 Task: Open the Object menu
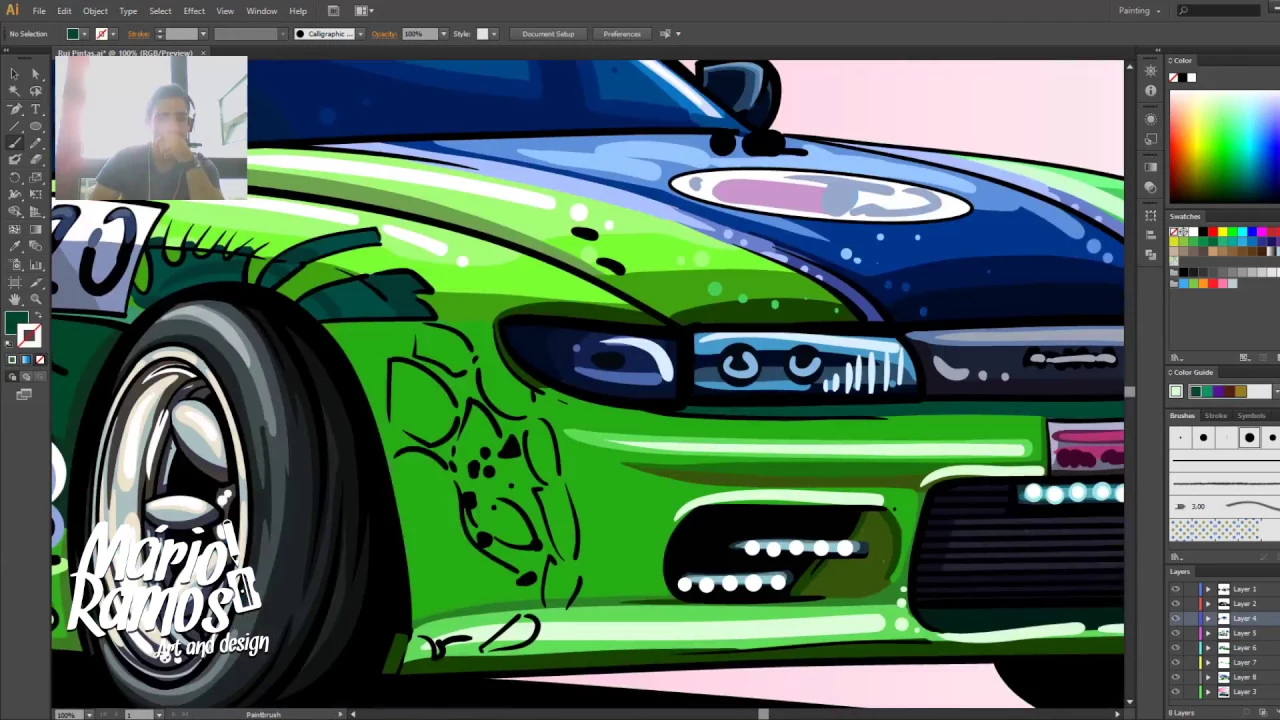[95, 11]
